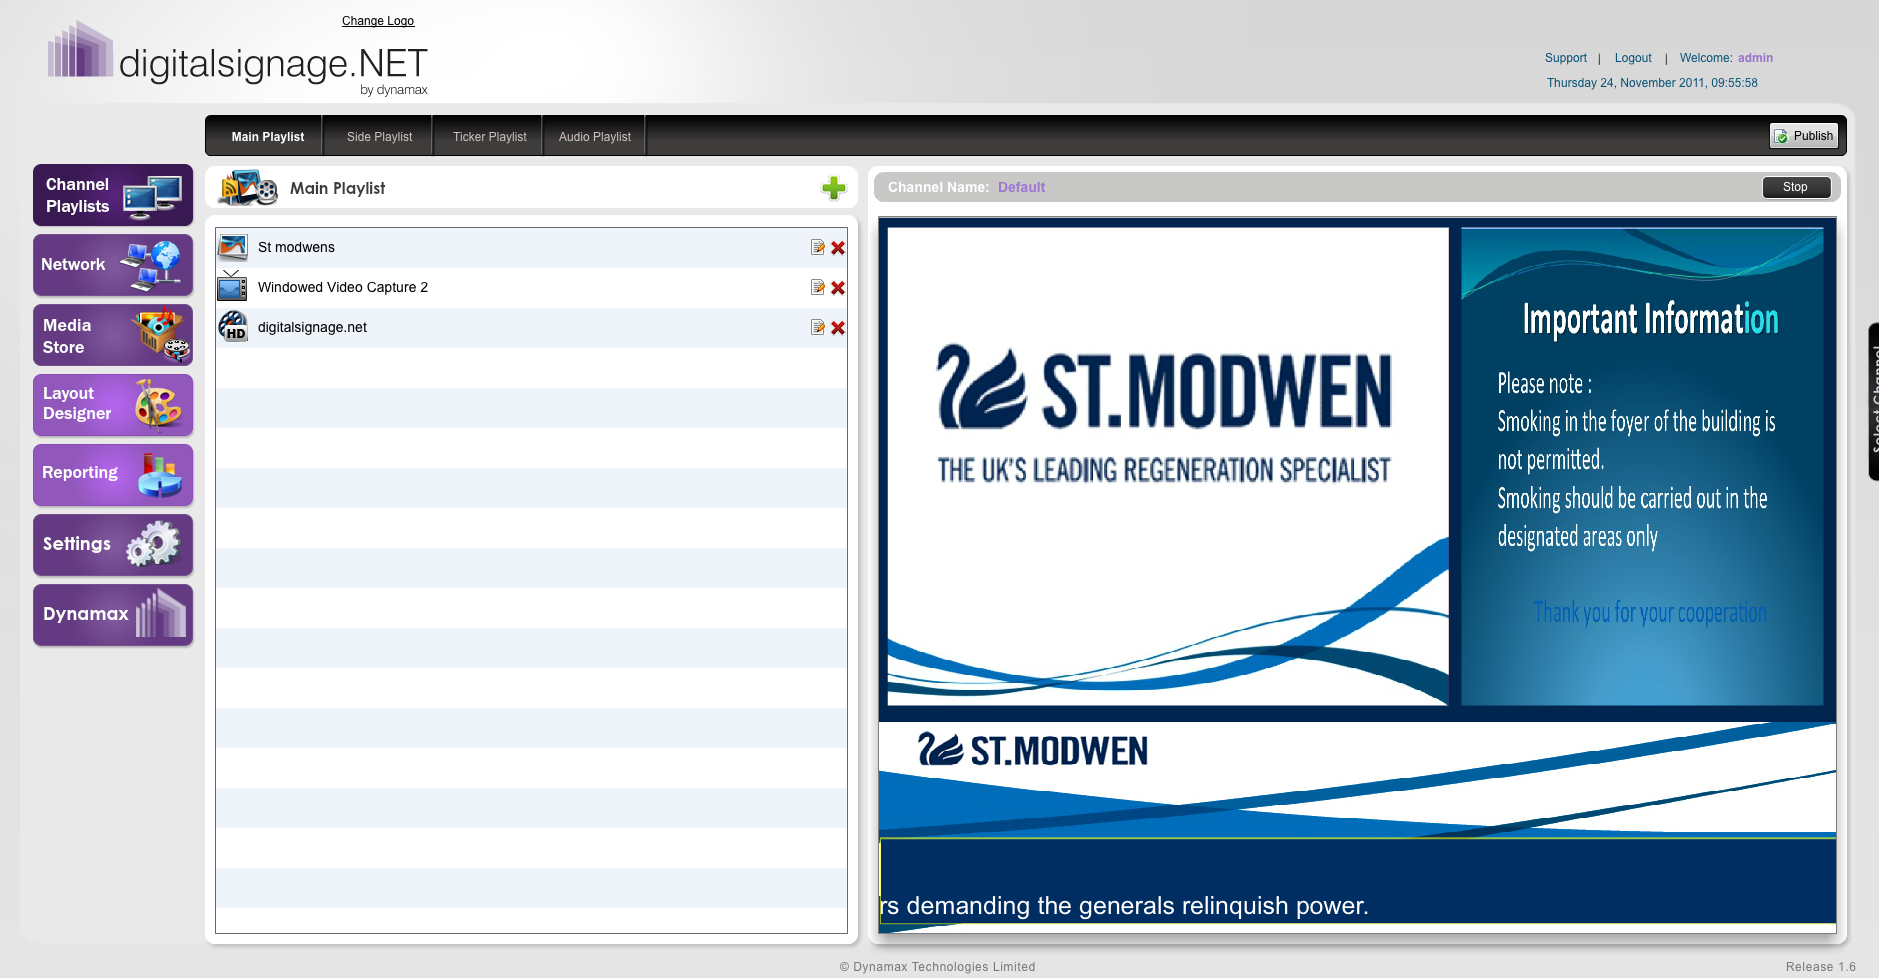1879x978 pixels.
Task: Click the Publish button
Action: 1804,136
